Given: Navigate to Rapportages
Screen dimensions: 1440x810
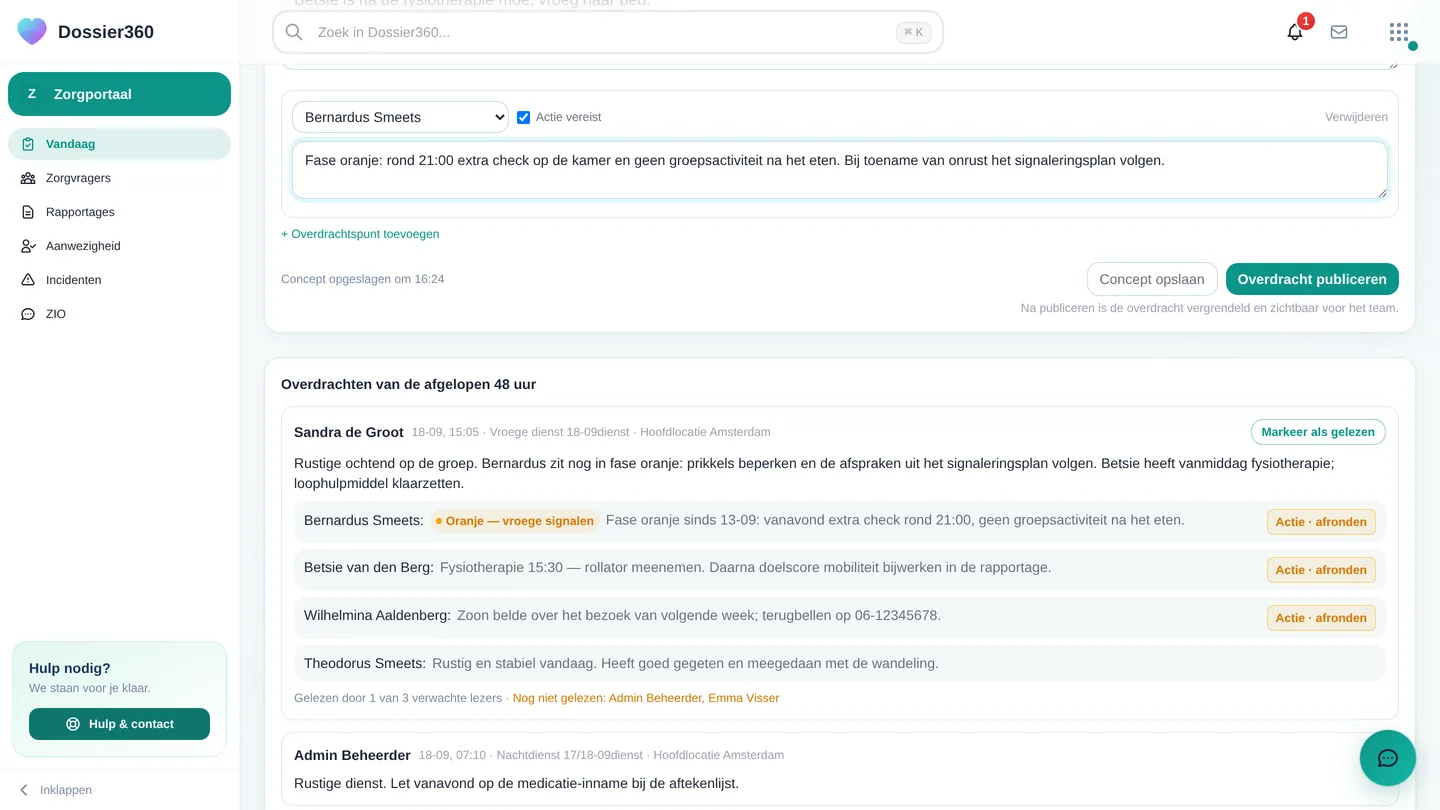Looking at the screenshot, I should [x=119, y=212].
